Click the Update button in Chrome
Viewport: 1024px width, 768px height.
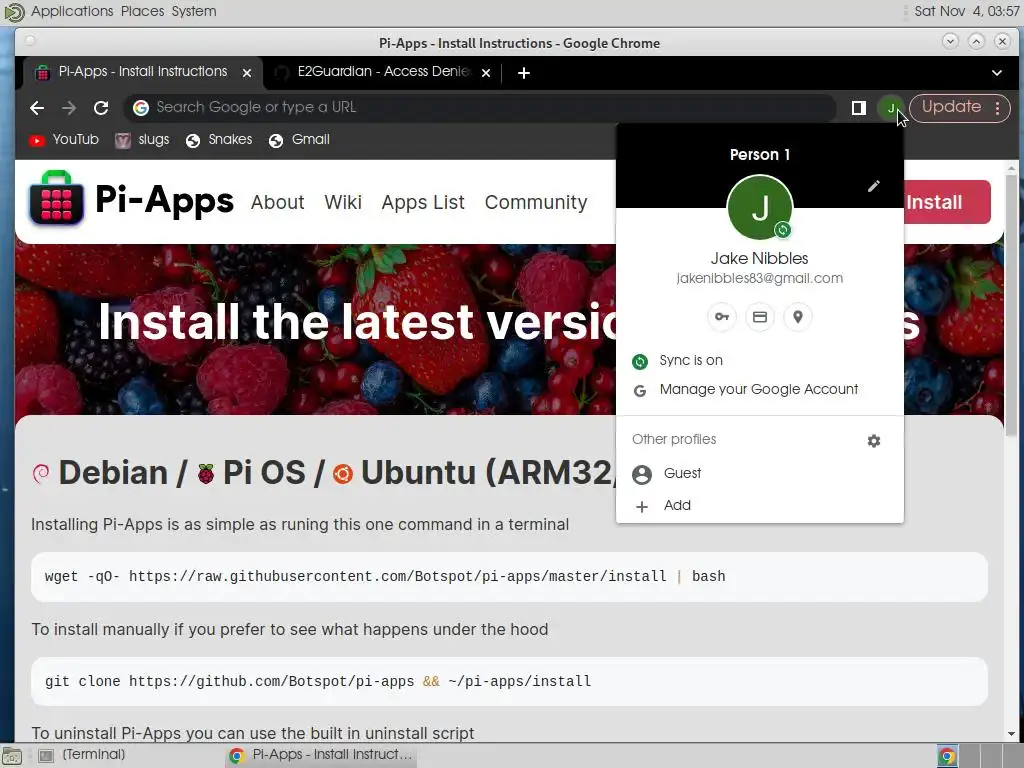(x=951, y=107)
